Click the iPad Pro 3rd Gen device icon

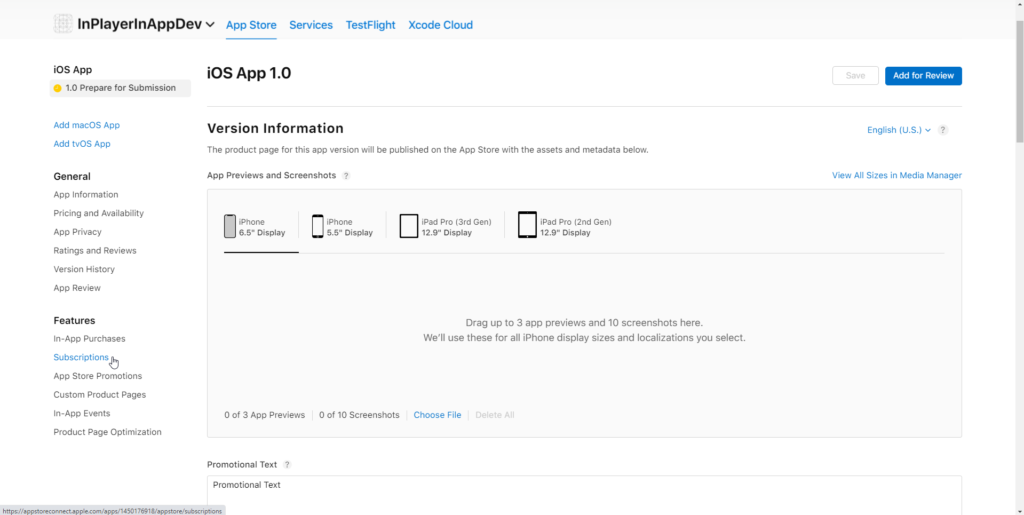(x=409, y=226)
